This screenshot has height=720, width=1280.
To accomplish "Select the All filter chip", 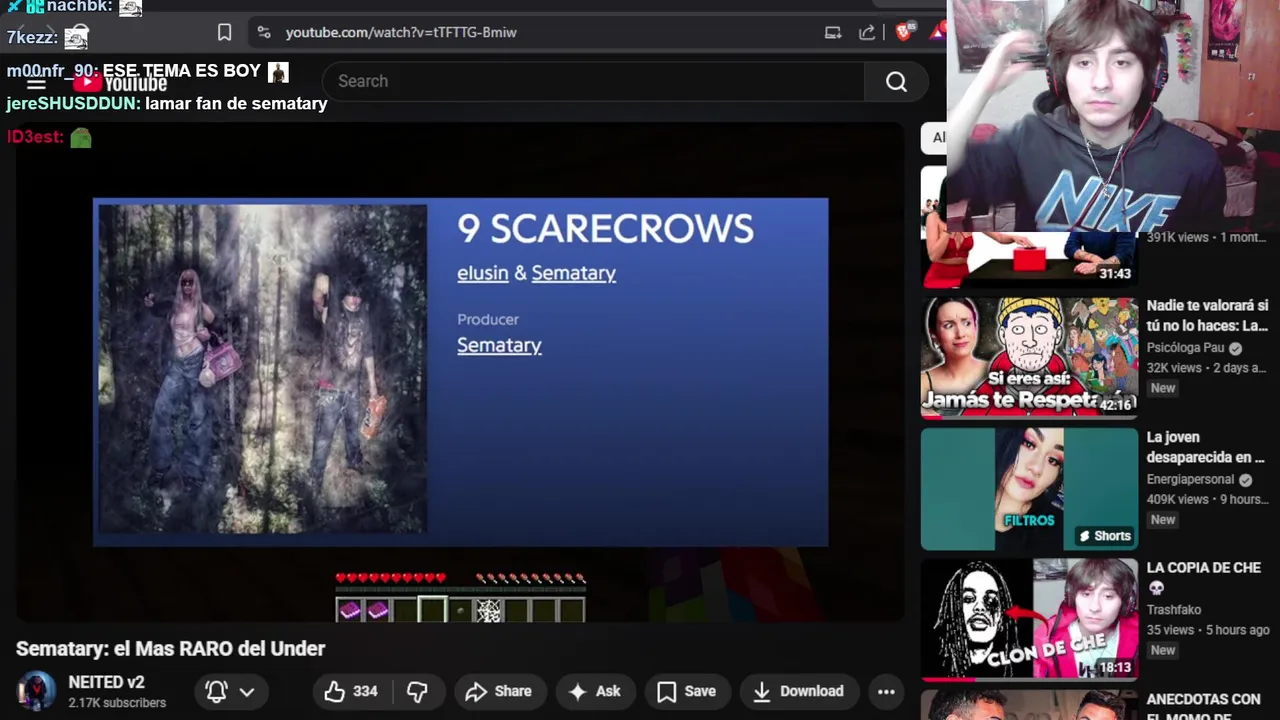I will [x=937, y=138].
